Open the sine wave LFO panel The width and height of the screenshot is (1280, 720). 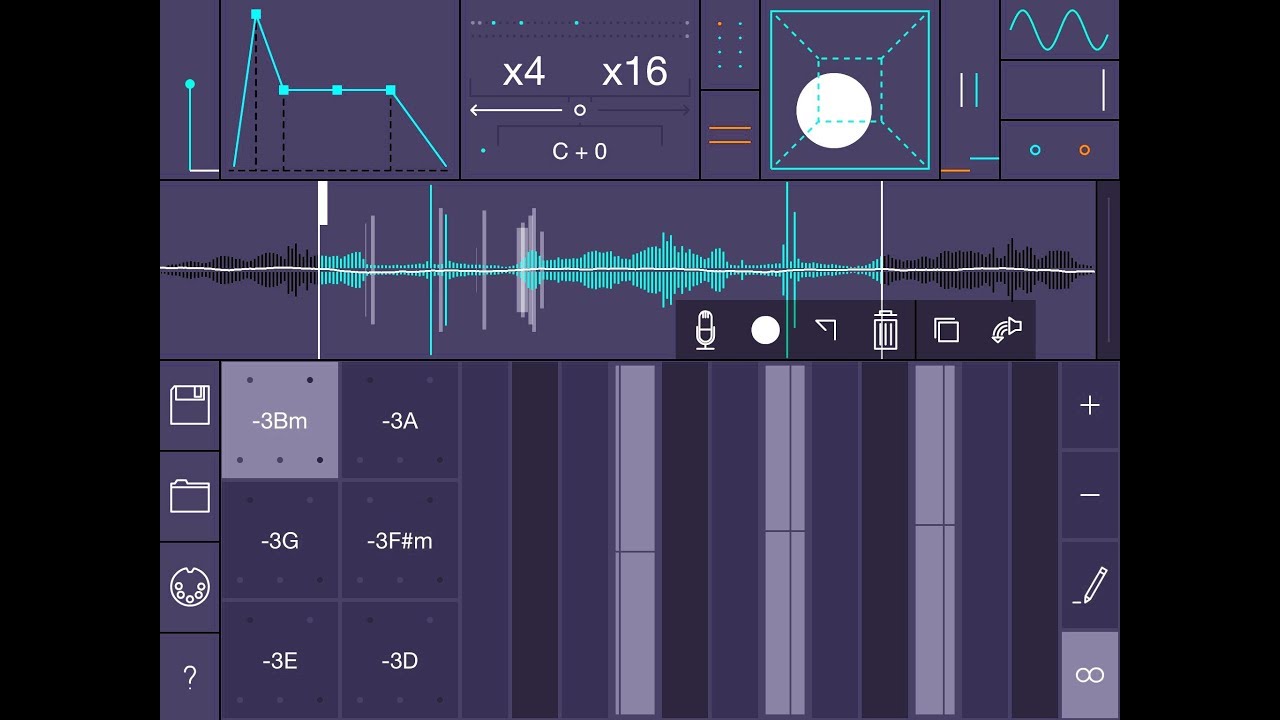coord(1060,30)
